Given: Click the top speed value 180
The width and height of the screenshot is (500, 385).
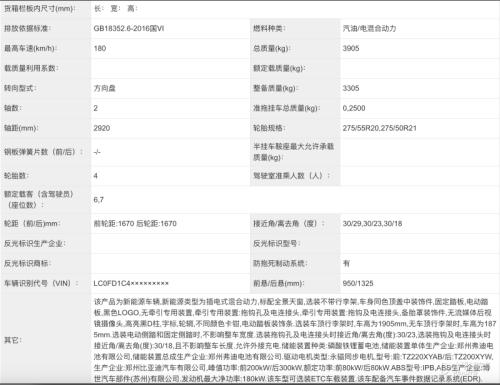Looking at the screenshot, I should coord(100,48).
